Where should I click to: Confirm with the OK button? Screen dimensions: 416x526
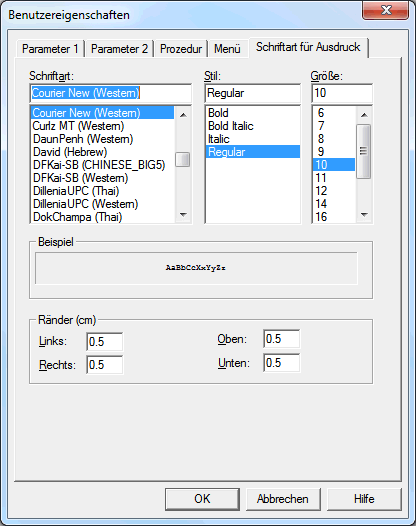202,499
